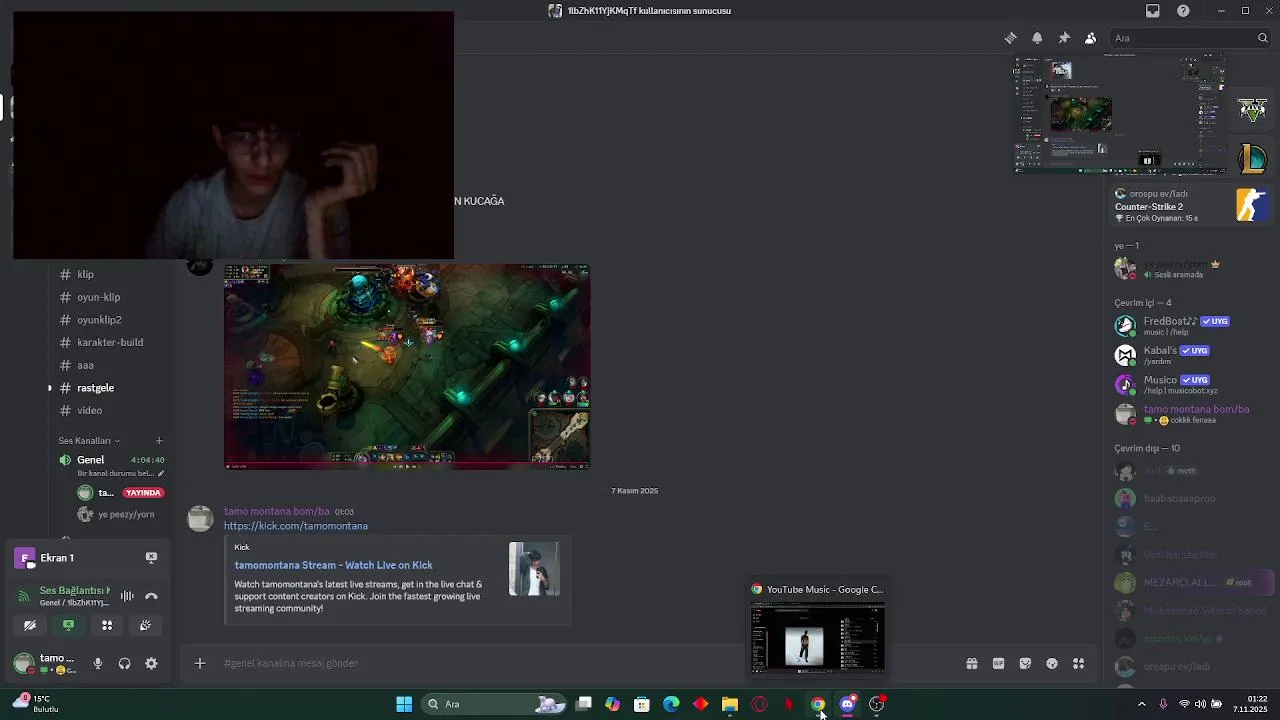Open the Kick embed thumbnail image
Image resolution: width=1280 pixels, height=720 pixels.
[x=534, y=569]
